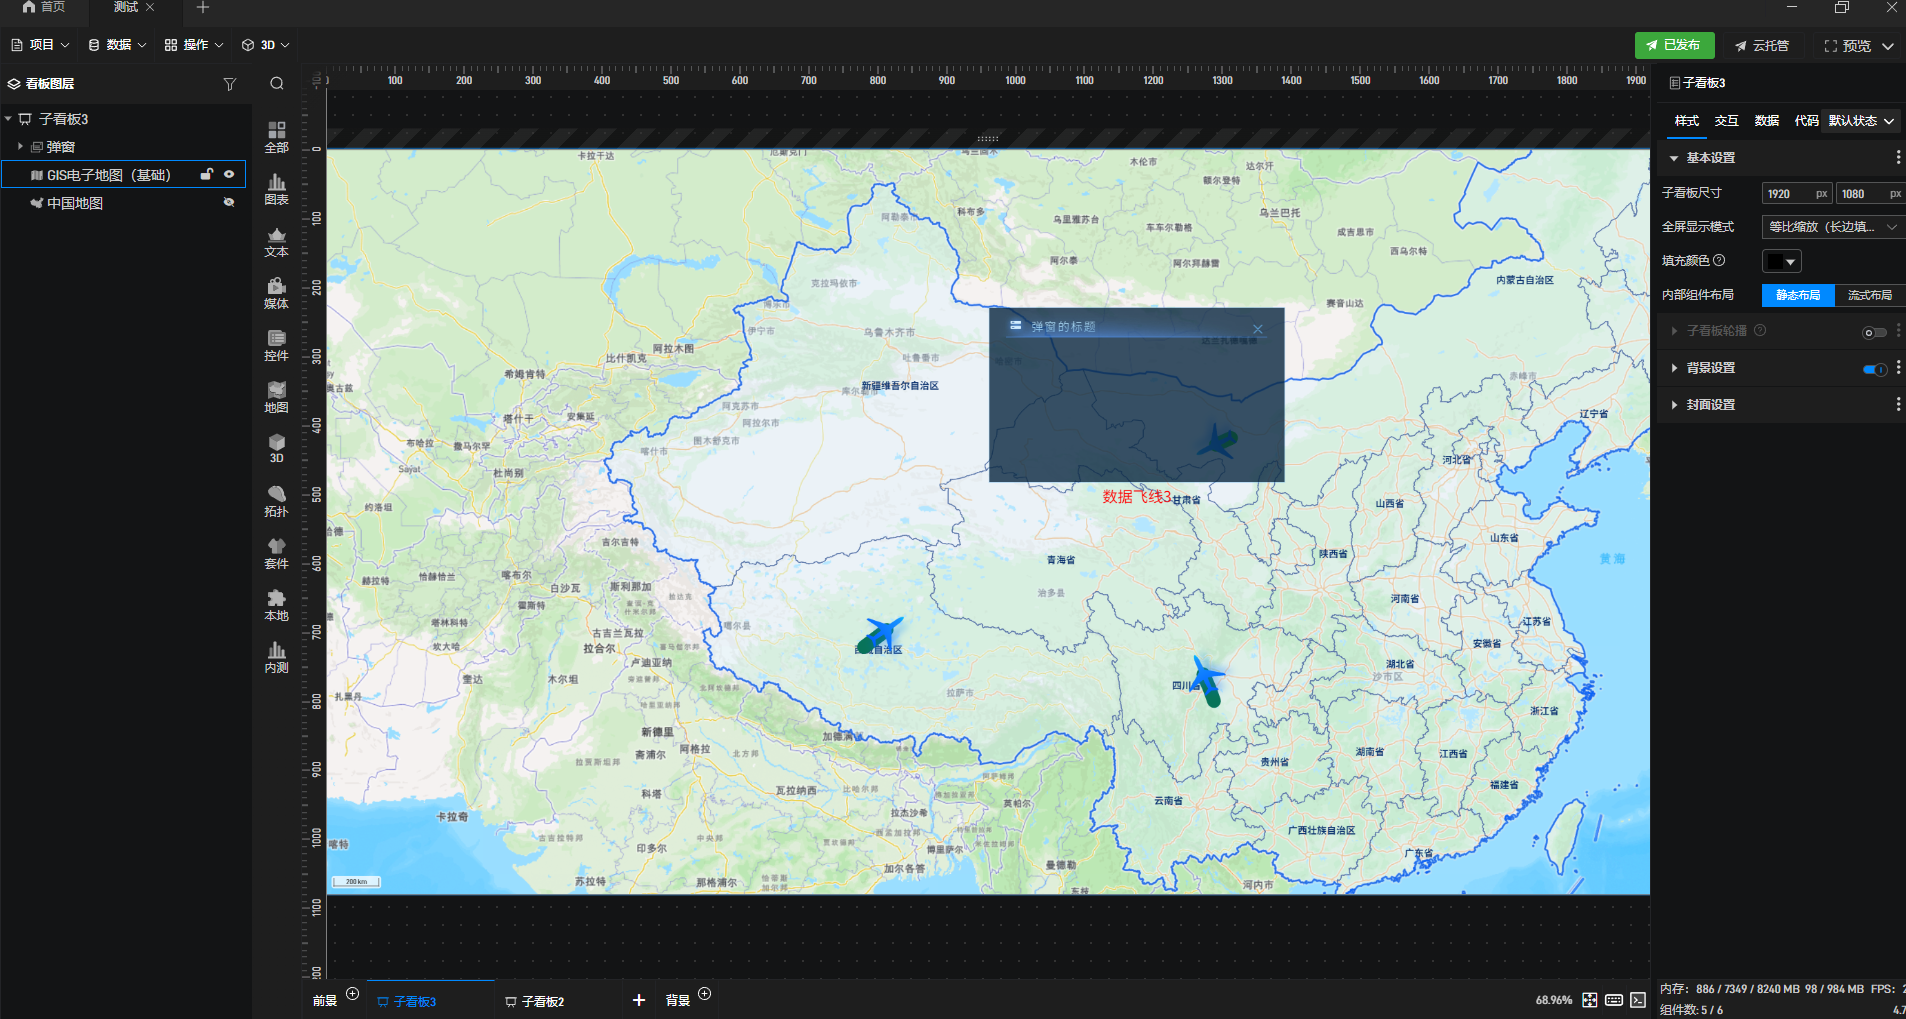
Task: Open the keyboard shortcuts icon
Action: click(1614, 1000)
